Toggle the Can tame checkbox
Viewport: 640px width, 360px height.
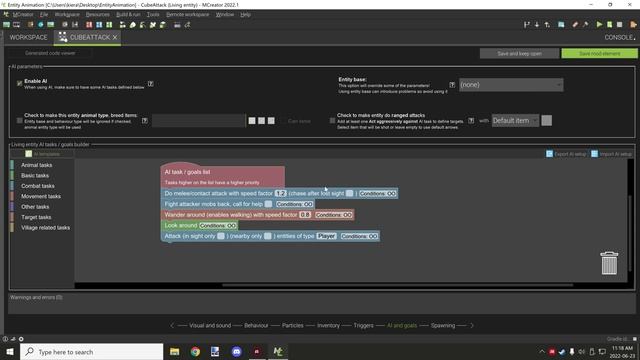(282, 121)
